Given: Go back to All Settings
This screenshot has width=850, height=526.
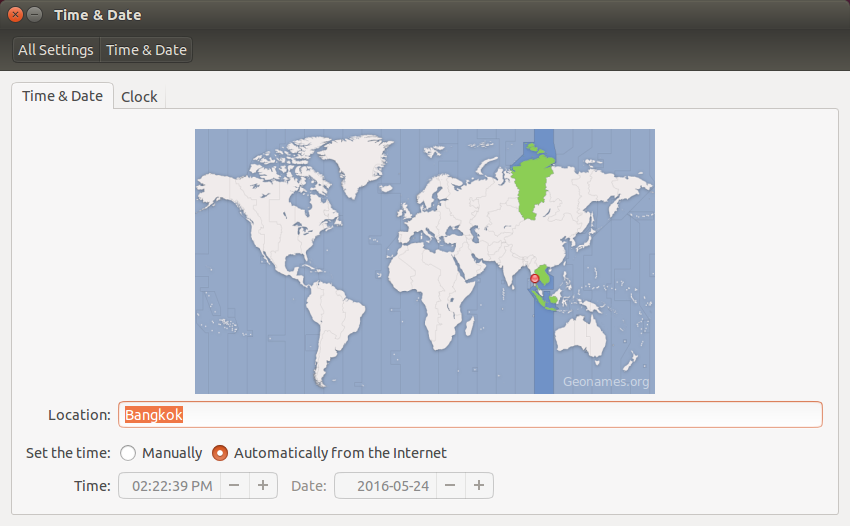Looking at the screenshot, I should (x=56, y=50).
